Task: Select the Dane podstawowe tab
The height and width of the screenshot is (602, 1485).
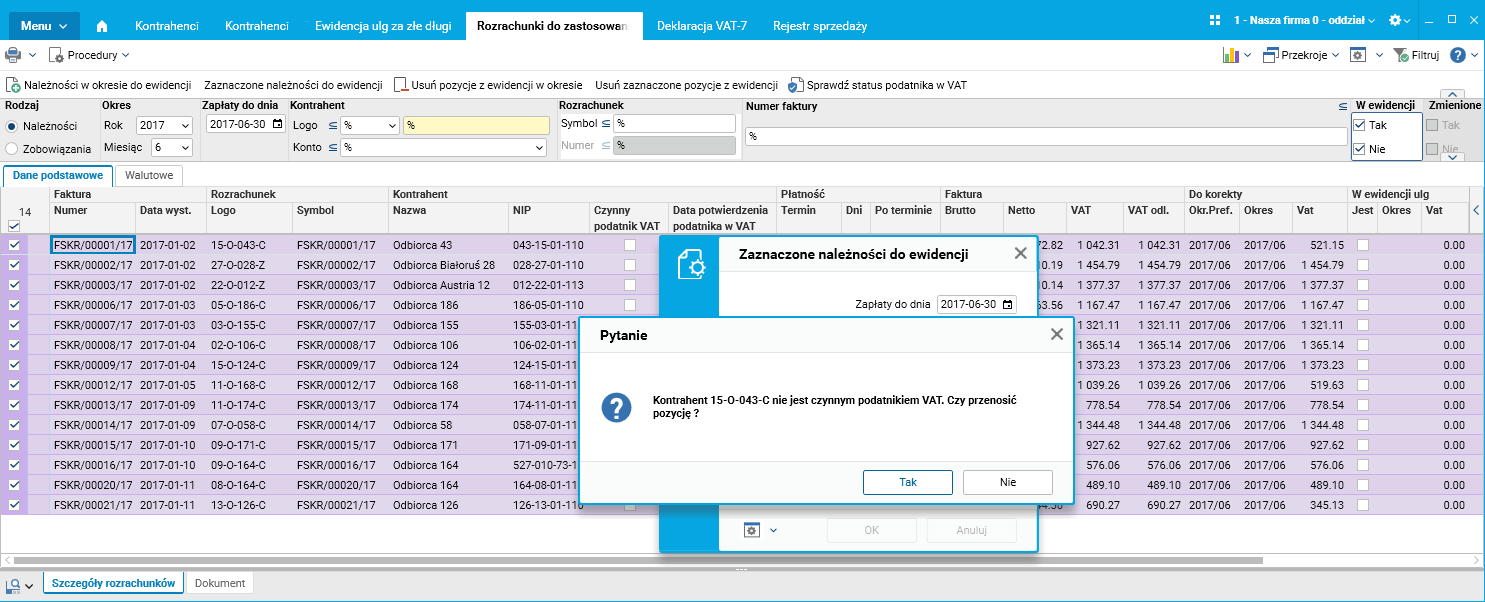Action: (58, 176)
